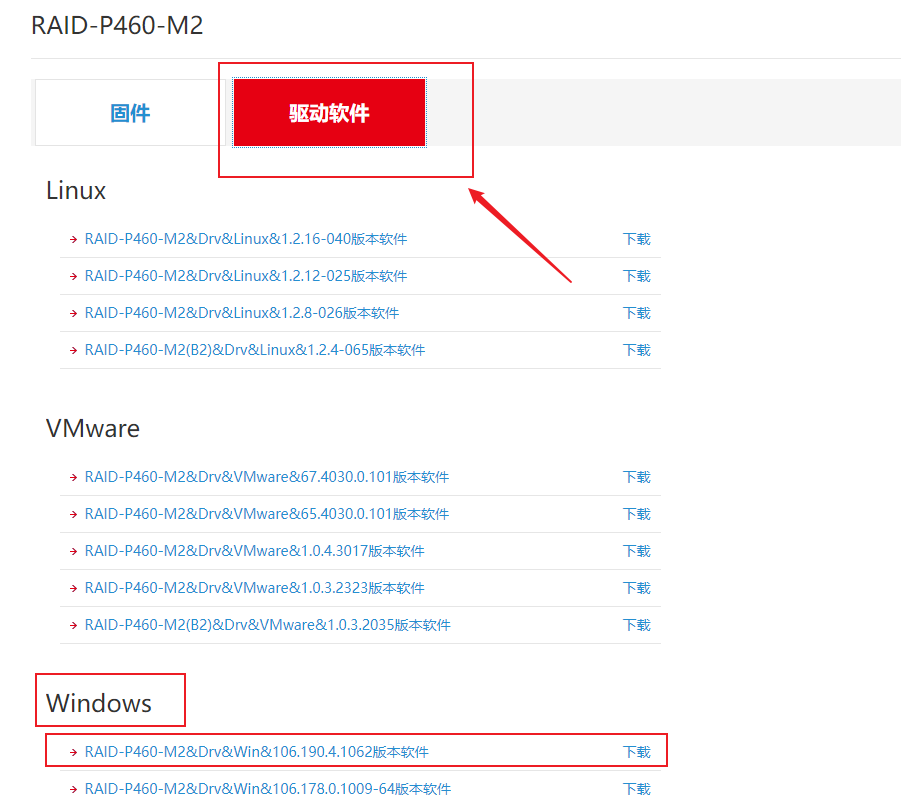Download VMware 1.0.3.2323 driver via 下载
Screen dimensions: 909x797
pos(637,588)
